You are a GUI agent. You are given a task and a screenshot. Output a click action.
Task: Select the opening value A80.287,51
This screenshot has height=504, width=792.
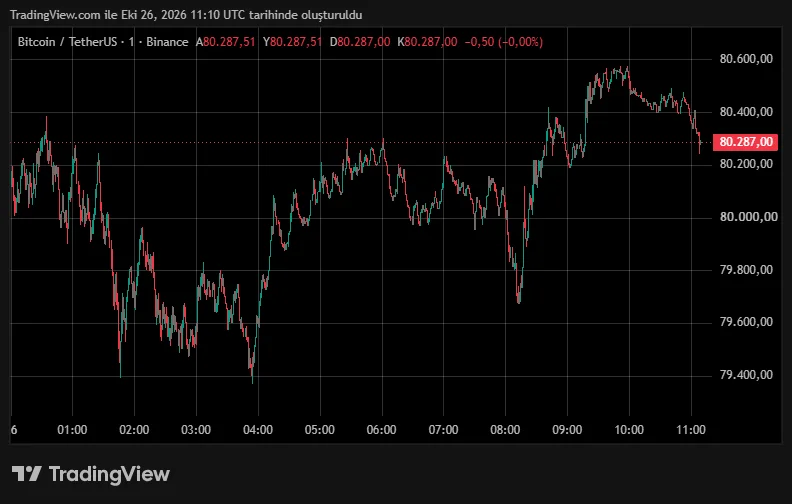pos(226,42)
